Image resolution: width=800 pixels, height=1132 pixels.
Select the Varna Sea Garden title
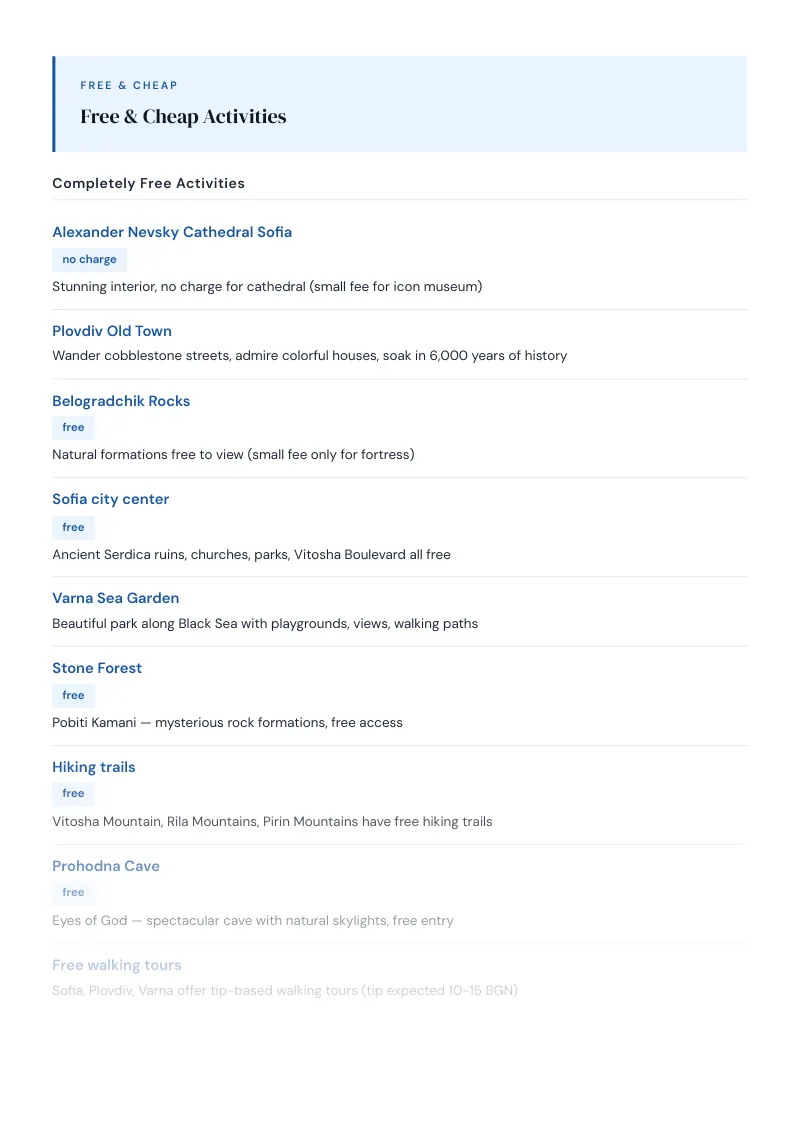(116, 598)
